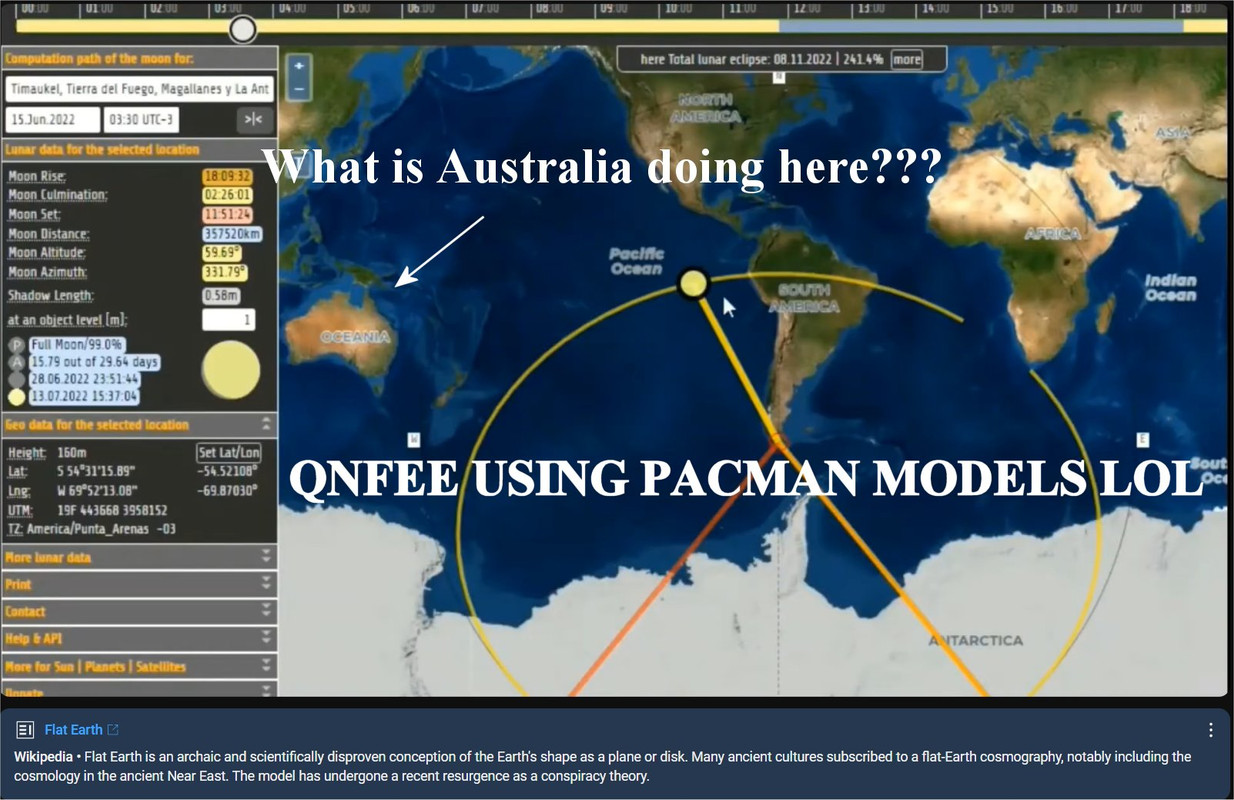Image resolution: width=1234 pixels, height=800 pixels.
Task: Click the A apogee circle icon
Action: [x=16, y=362]
